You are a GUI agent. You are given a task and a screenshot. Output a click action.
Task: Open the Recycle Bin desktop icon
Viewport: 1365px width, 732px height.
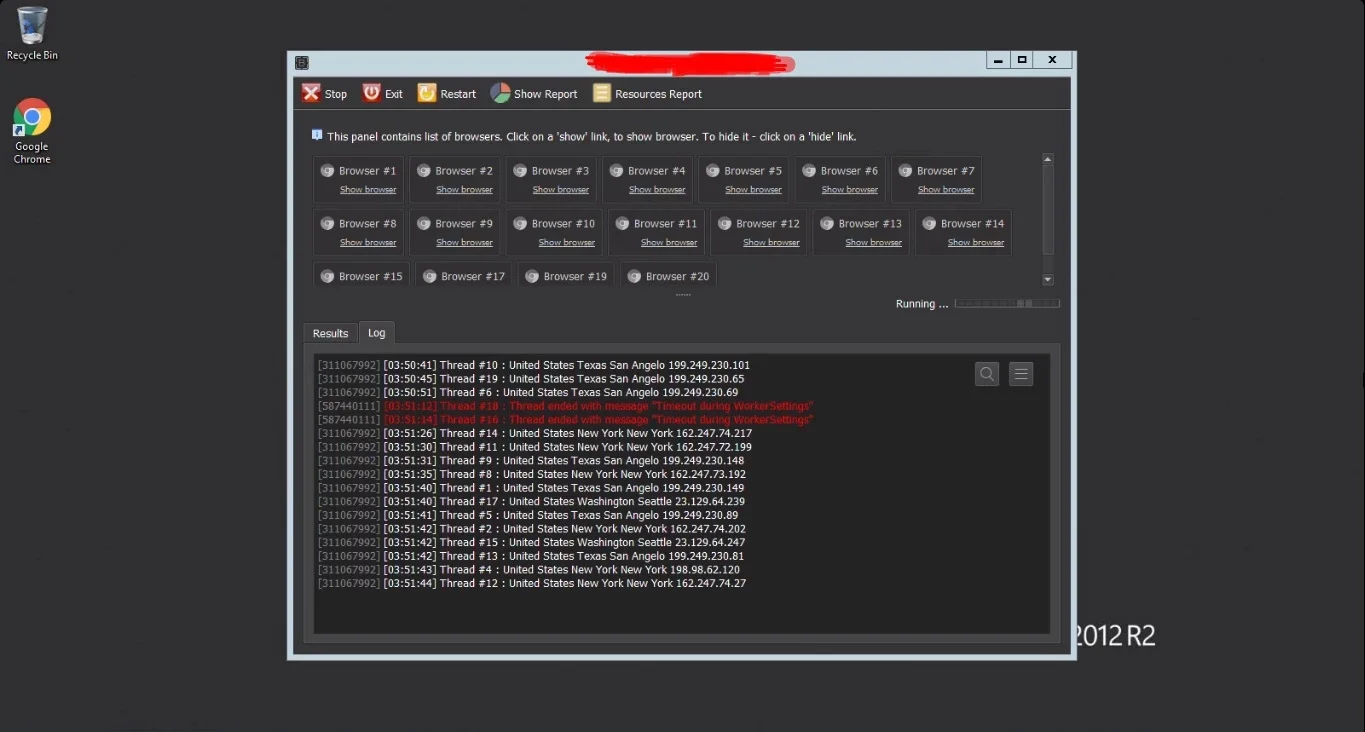click(32, 33)
